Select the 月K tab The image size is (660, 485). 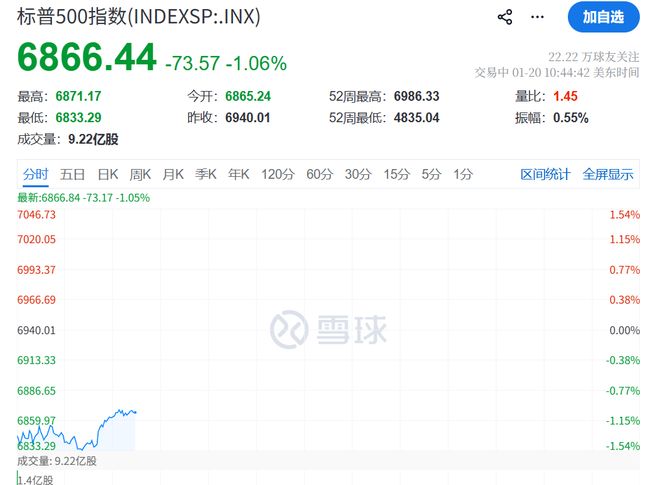pos(173,174)
